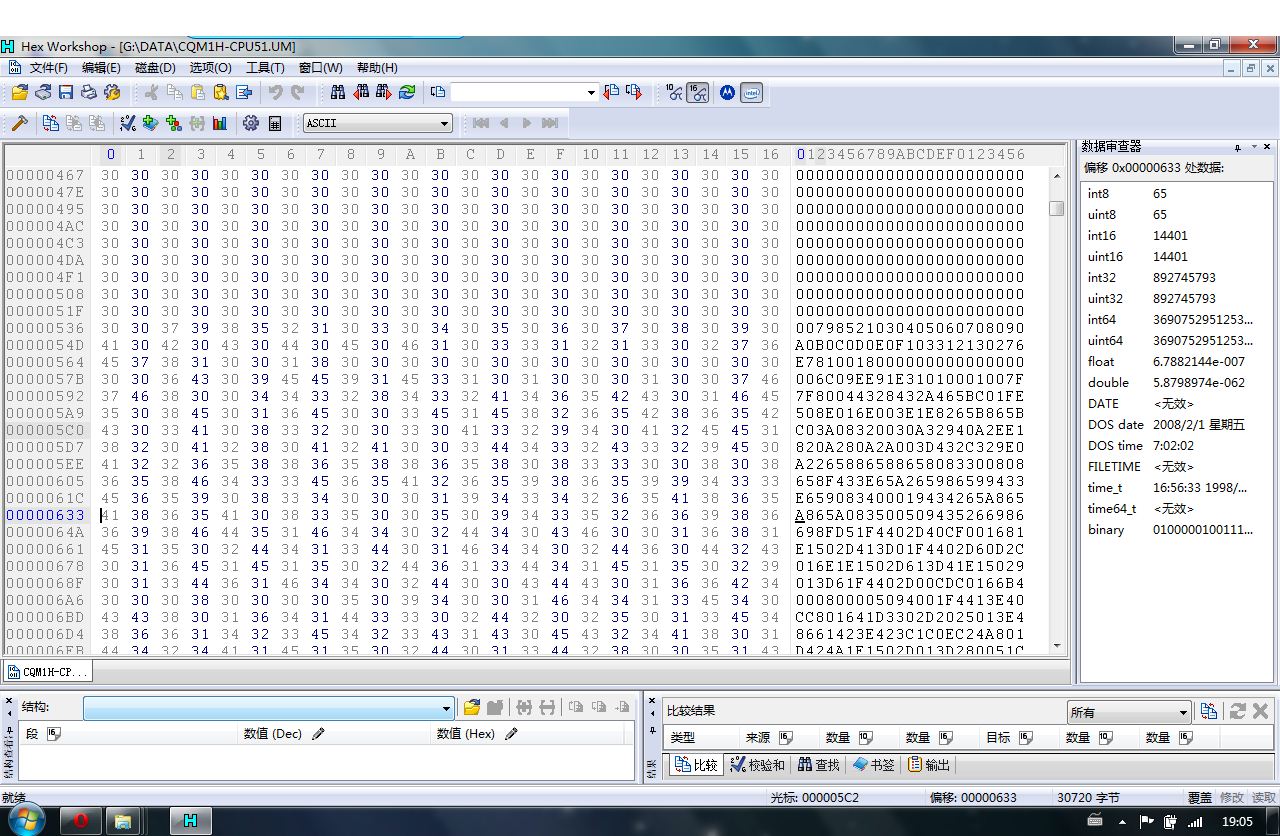
Task: Toggle decimal offset display mode
Action: (674, 92)
